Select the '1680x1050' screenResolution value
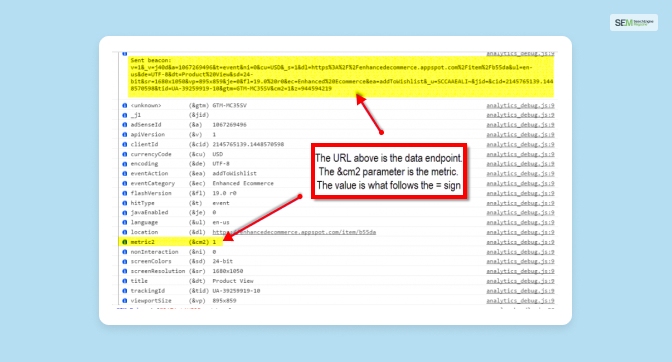Viewport: 672px width, 362px height. click(228, 271)
